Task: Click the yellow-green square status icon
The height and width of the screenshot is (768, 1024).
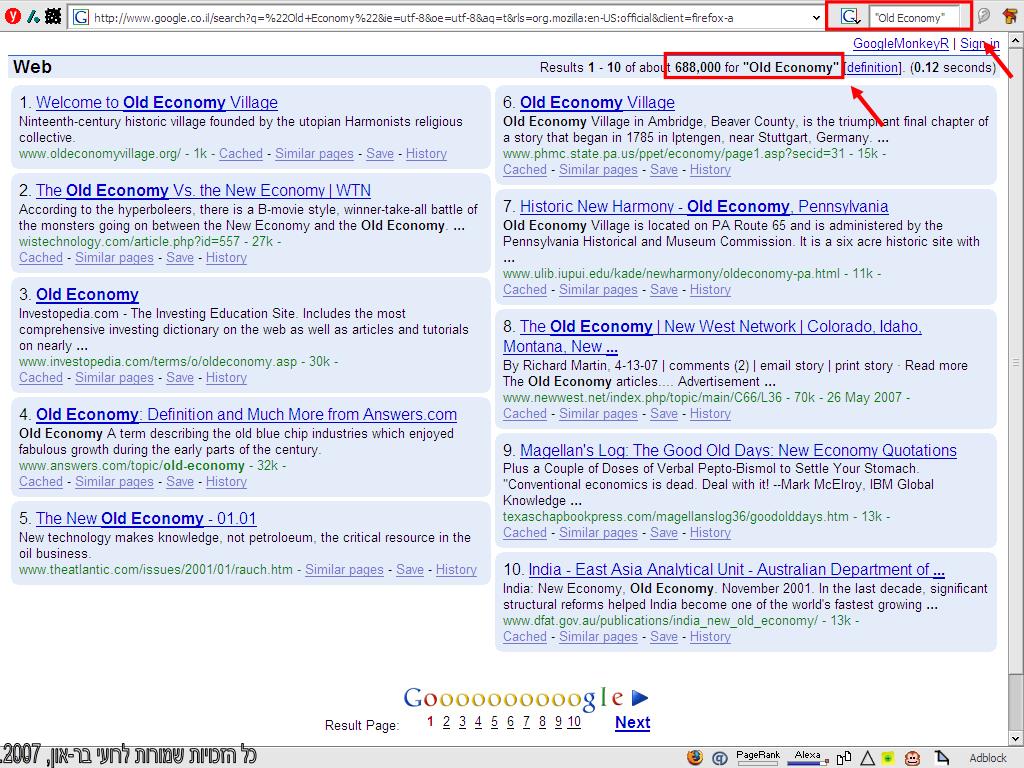Action: pos(888,758)
